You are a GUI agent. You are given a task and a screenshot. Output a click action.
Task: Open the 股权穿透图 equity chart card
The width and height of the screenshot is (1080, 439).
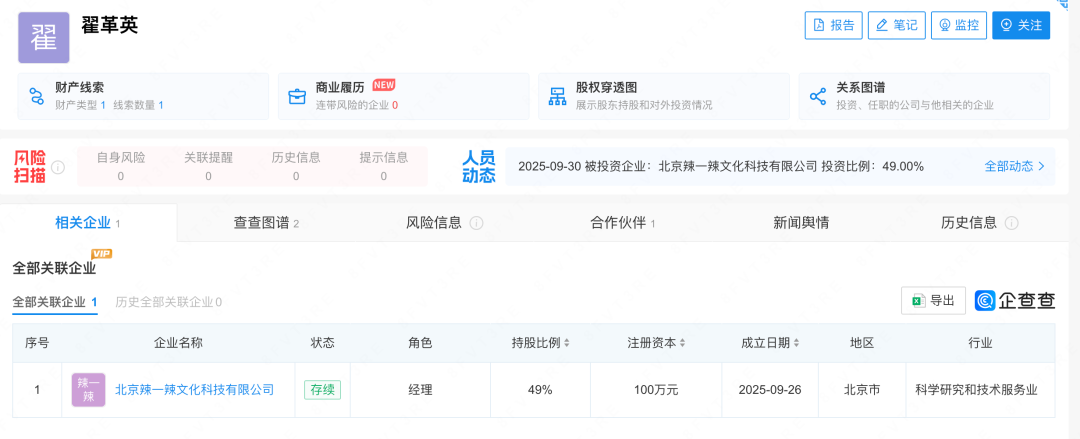(x=663, y=96)
